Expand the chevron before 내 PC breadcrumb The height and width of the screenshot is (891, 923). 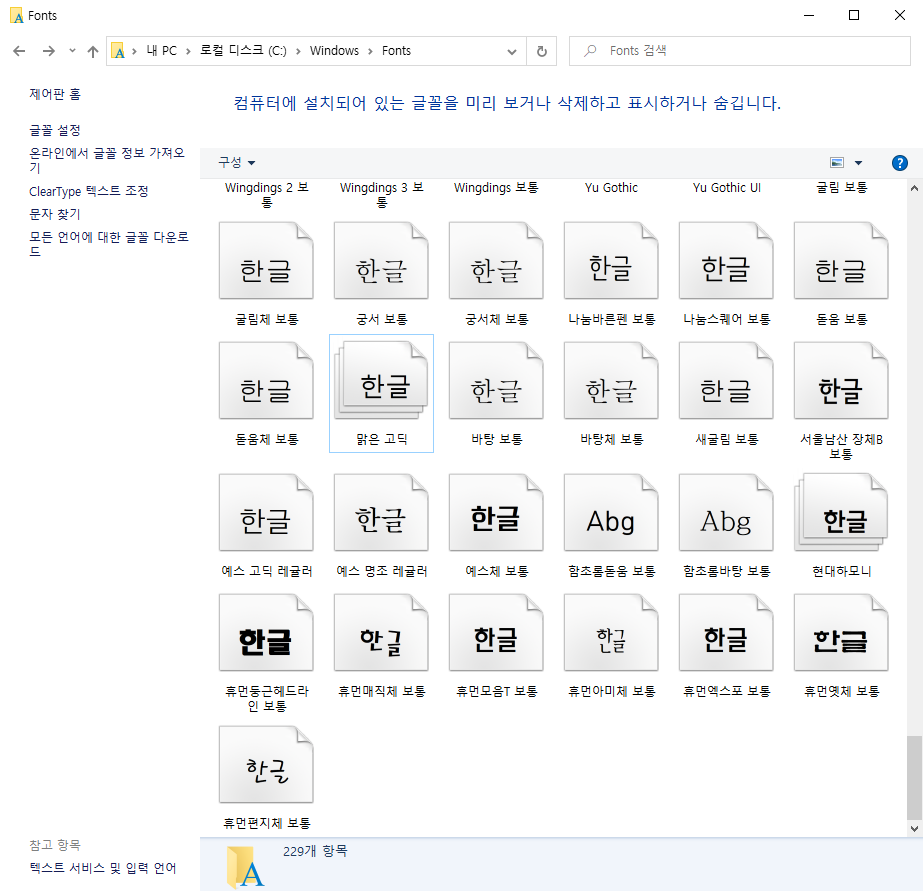pyautogui.click(x=134, y=51)
